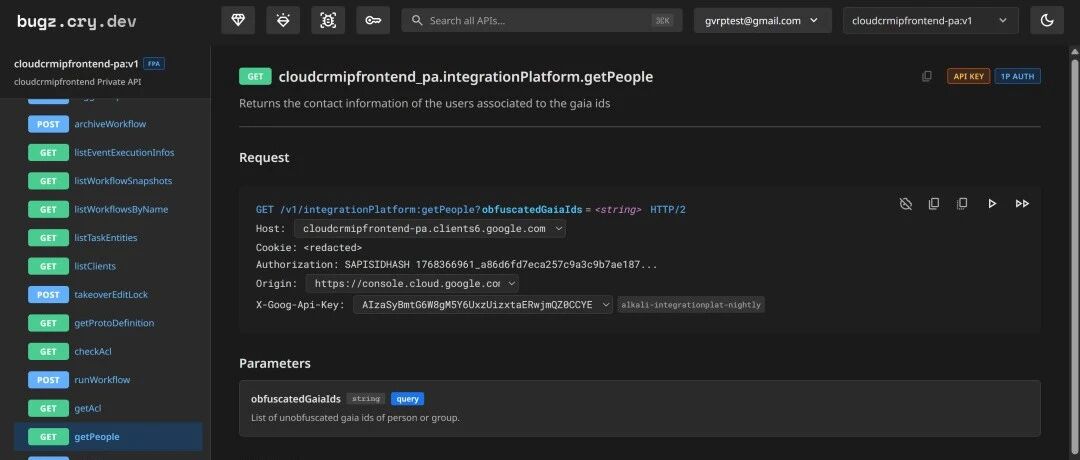Click the string type badge in Parameters

tap(366, 399)
